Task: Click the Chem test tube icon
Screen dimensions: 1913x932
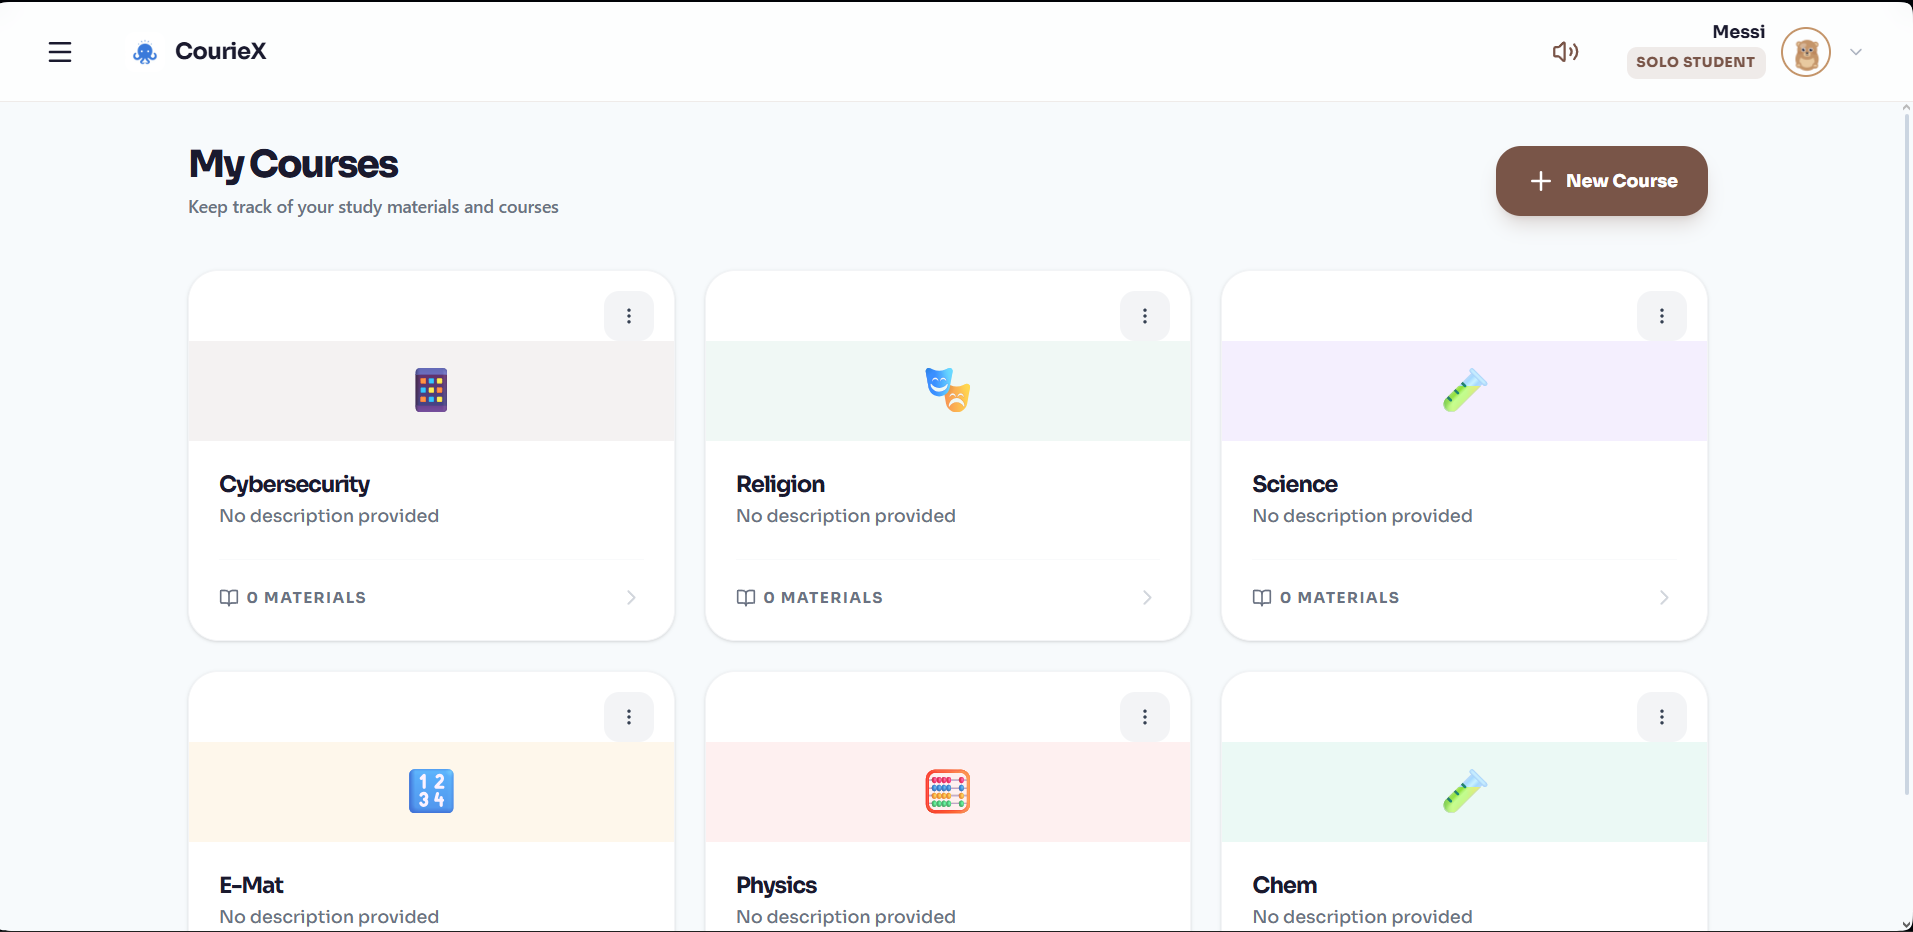Action: [x=1465, y=791]
